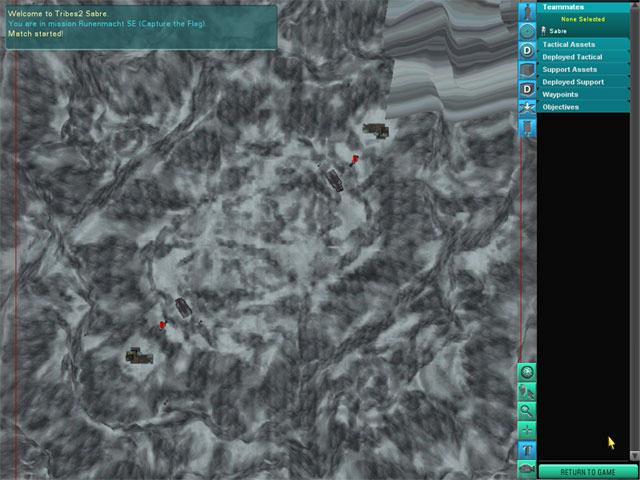Viewport: 640px width, 480px height.
Task: Click the 'Match started!' chat message
Action: coord(36,33)
